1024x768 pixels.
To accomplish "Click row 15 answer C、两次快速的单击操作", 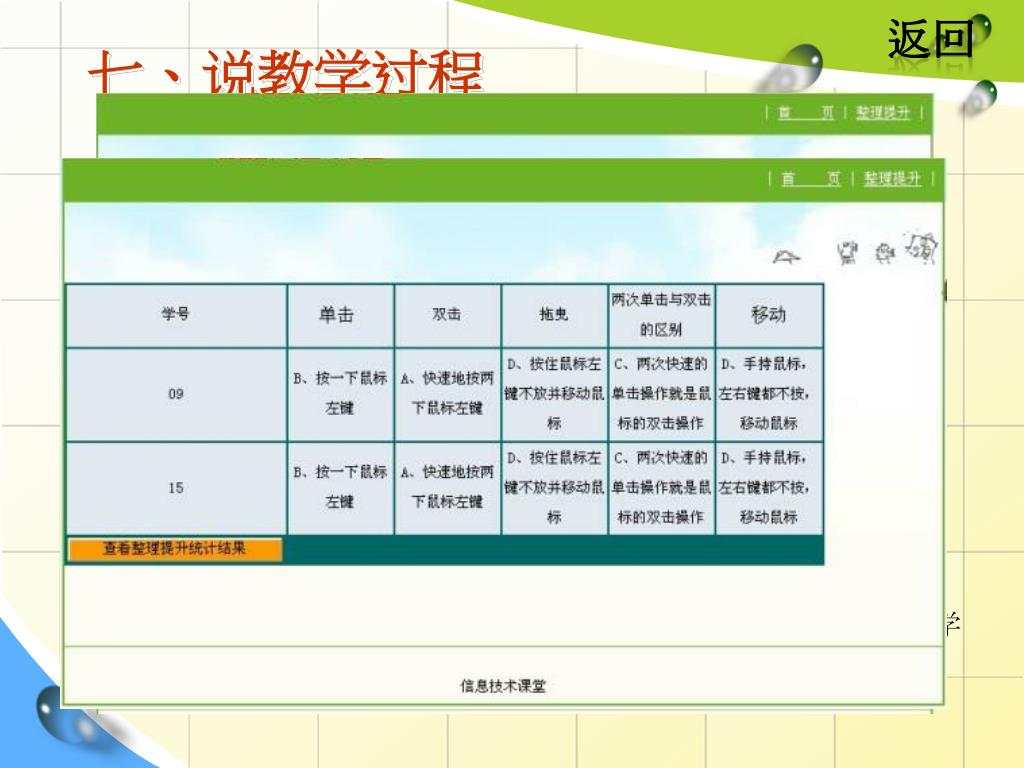I will pos(662,488).
